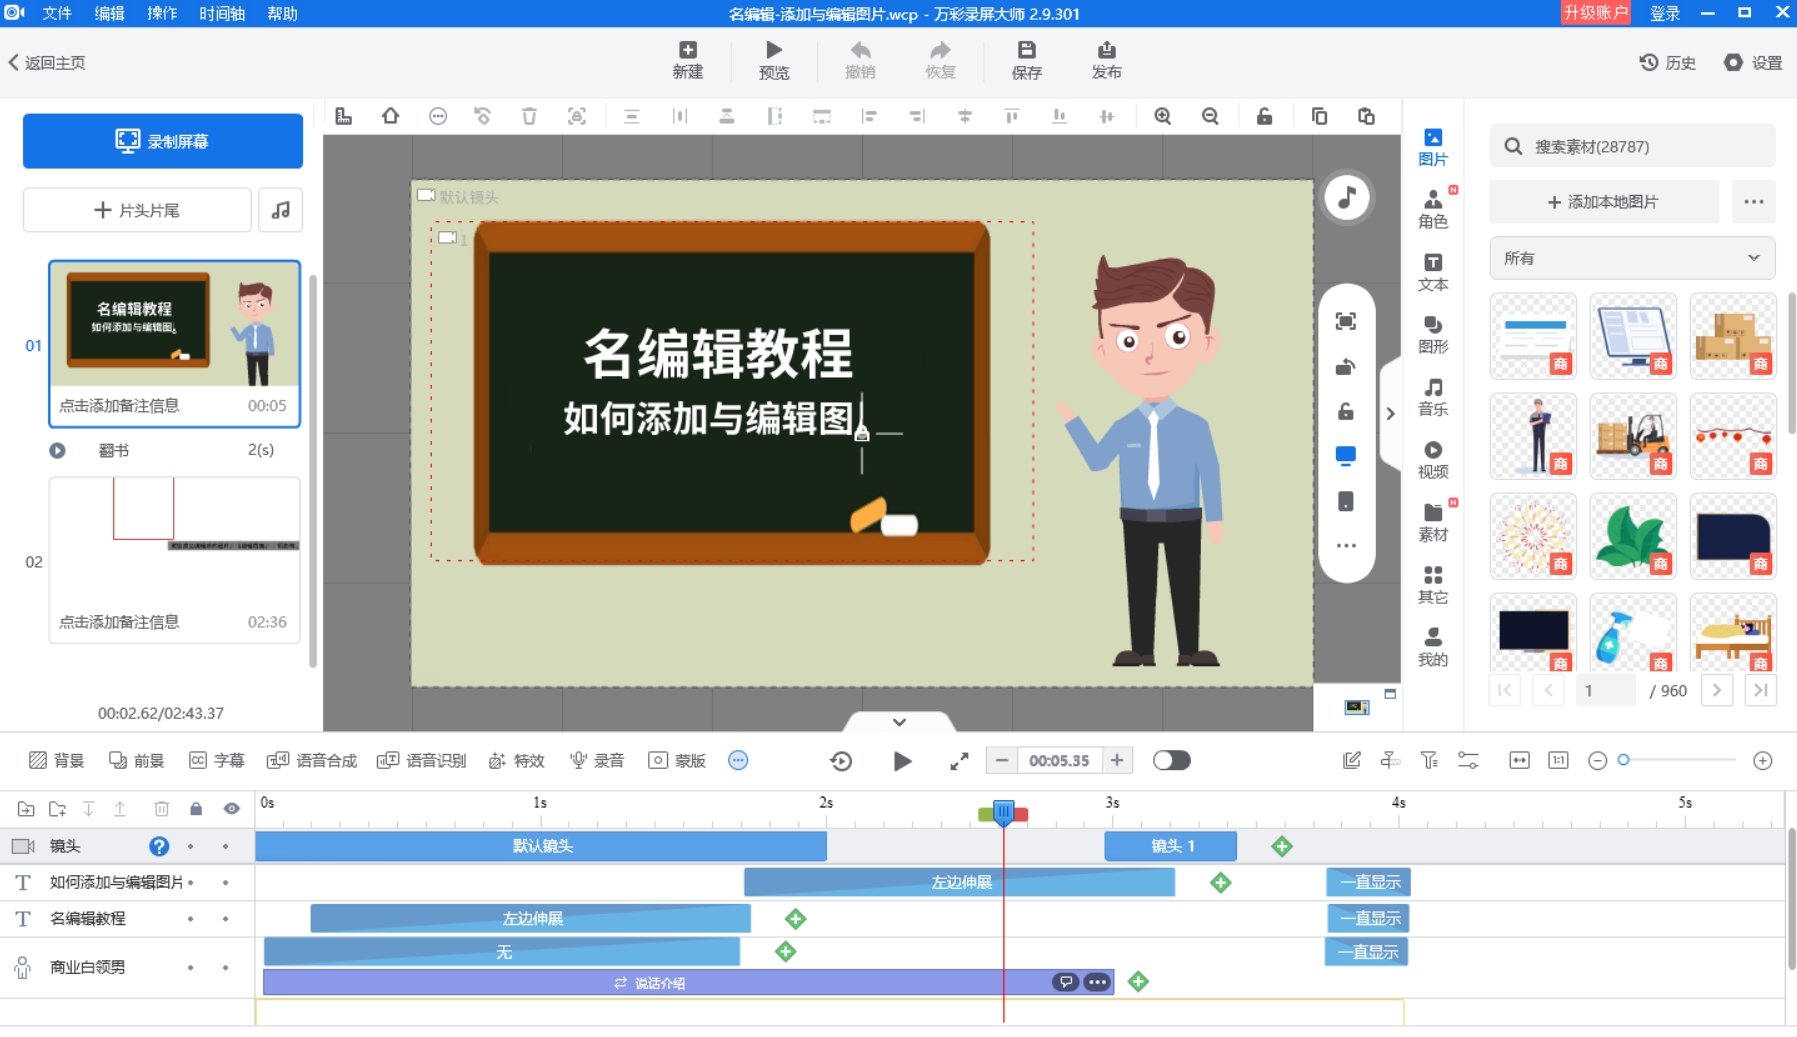Image resolution: width=1797 pixels, height=1037 pixels.
Task: Toggle the eye visibility icon in timeline header
Action: (x=232, y=809)
